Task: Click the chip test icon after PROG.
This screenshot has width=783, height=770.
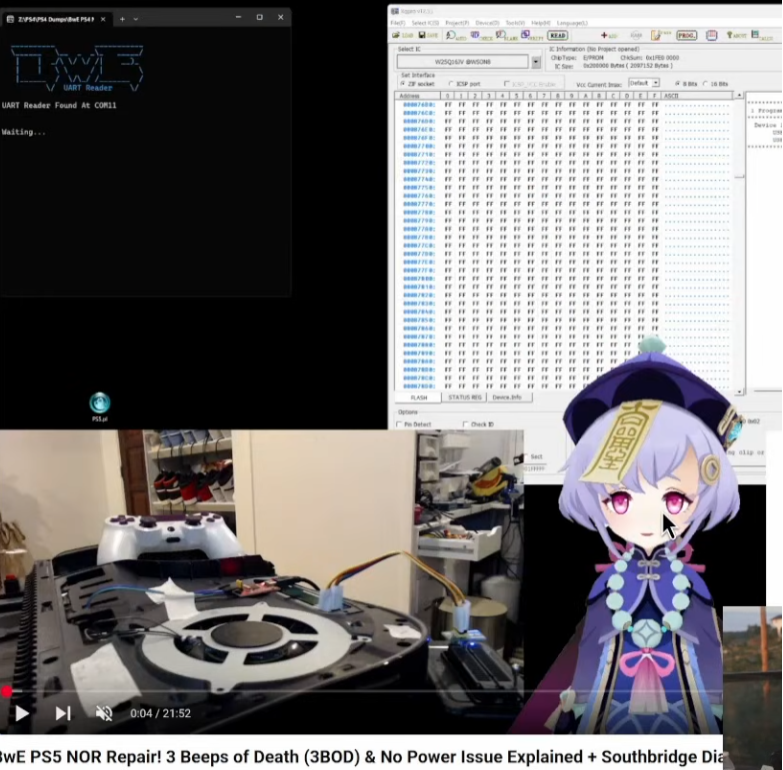Action: pos(712,35)
